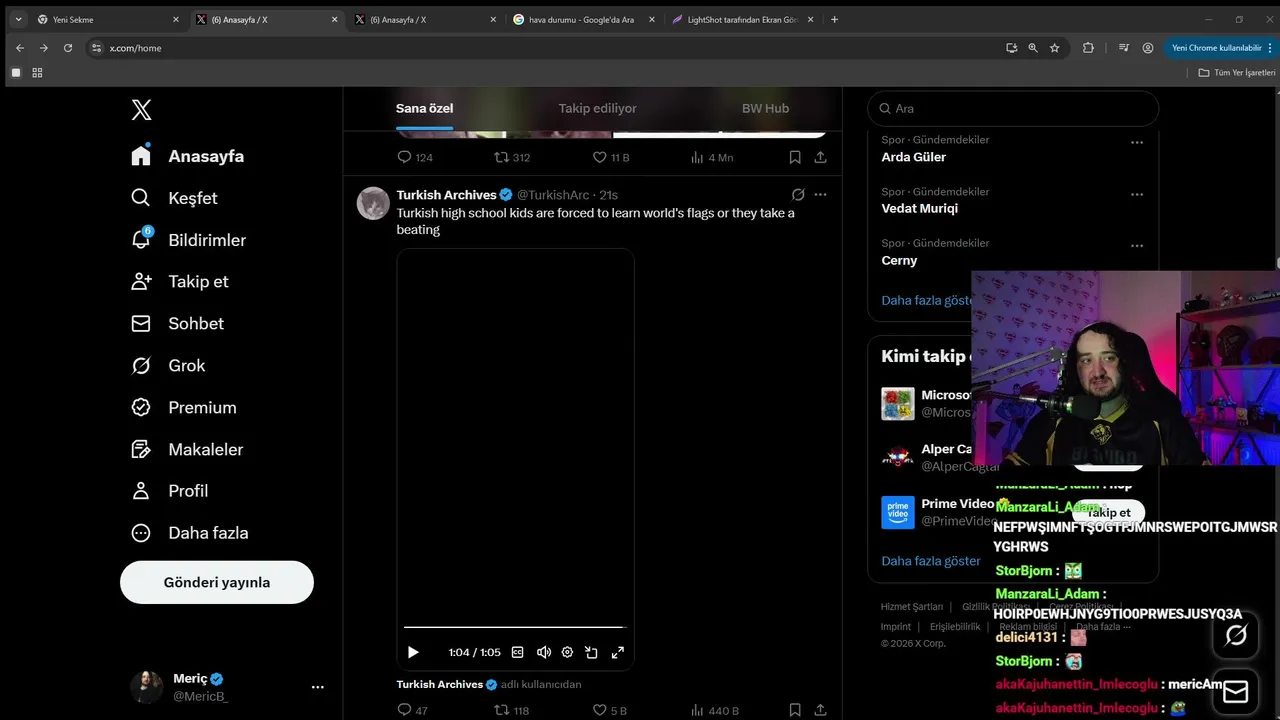View analytics of 440 B views post

tap(714, 710)
